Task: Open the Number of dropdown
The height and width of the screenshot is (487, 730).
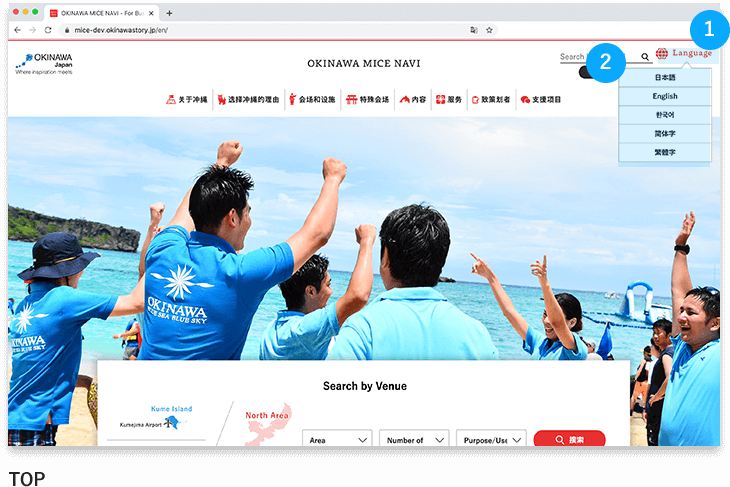Action: coord(413,440)
